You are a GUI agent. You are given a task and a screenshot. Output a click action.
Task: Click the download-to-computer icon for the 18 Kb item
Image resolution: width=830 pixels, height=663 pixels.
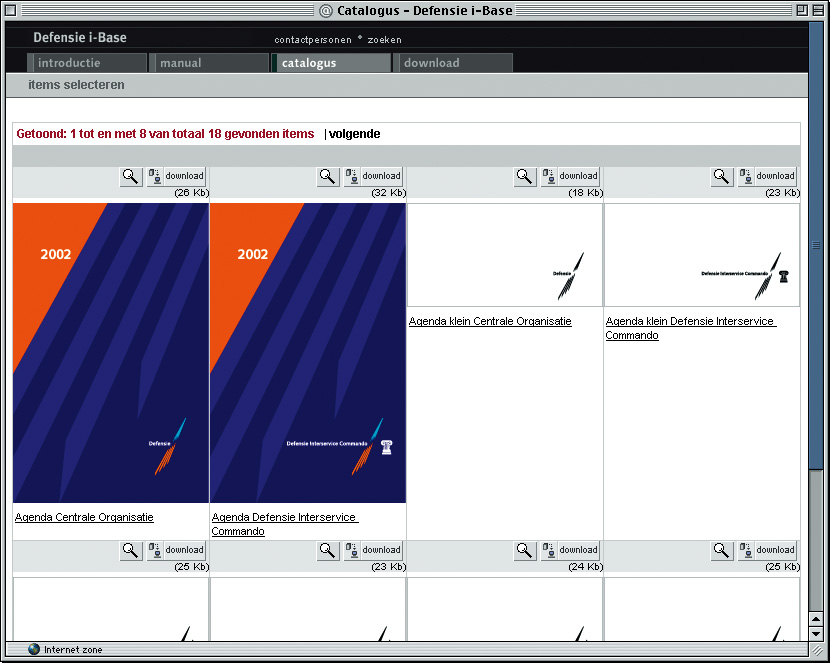[x=548, y=176]
